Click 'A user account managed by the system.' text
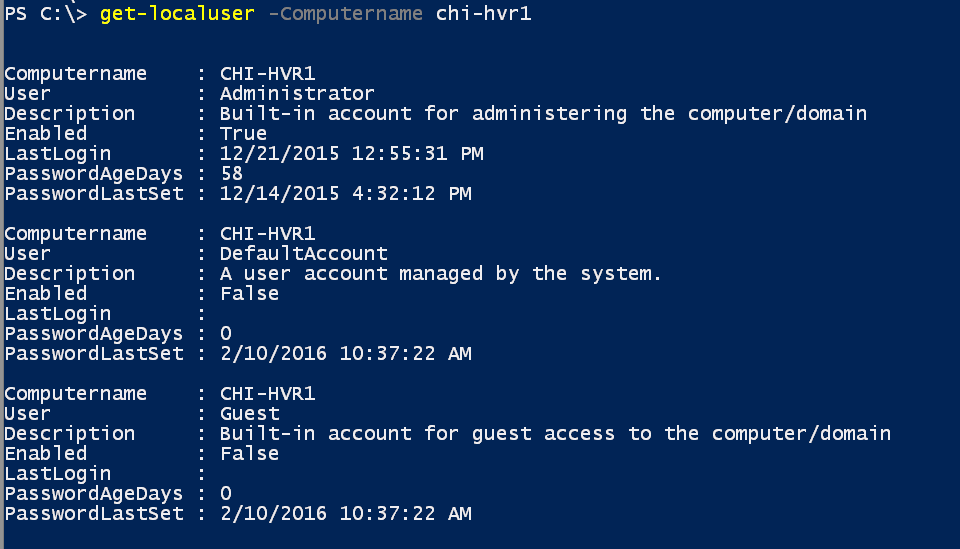Viewport: 960px width, 549px height. [x=440, y=274]
